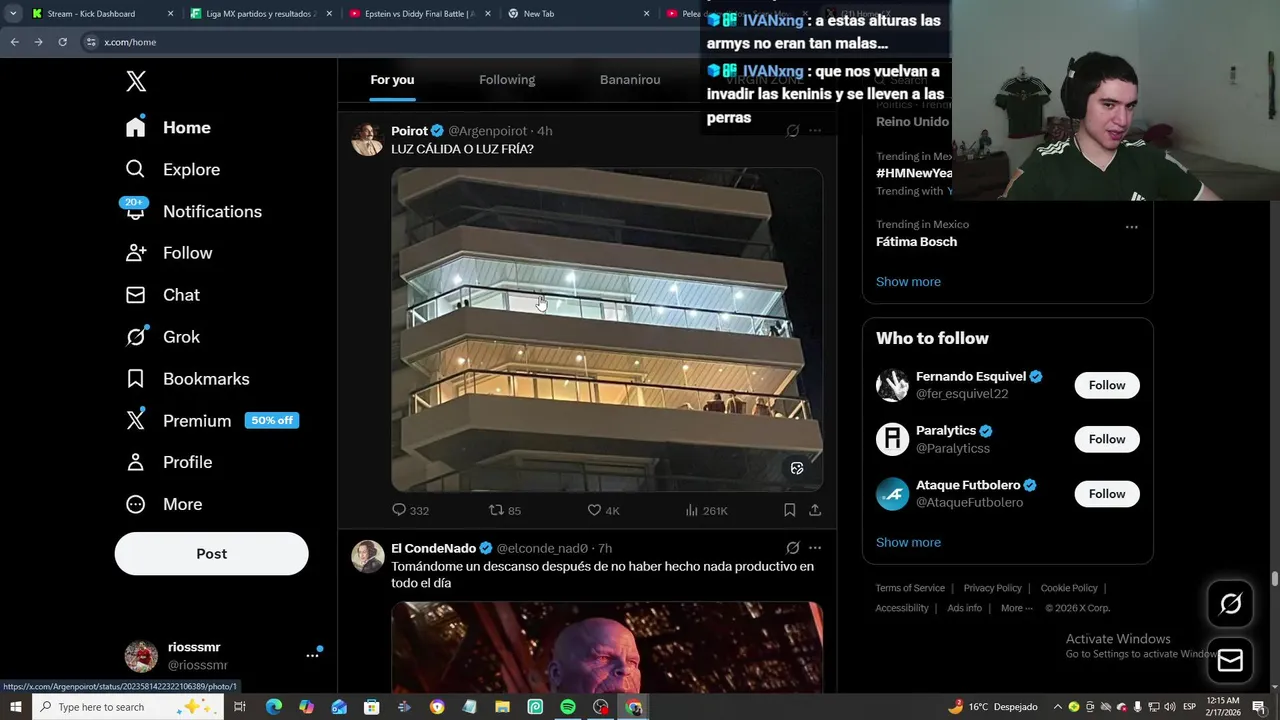
Task: Reply to Poirot's post with 332 replies
Action: [x=410, y=510]
